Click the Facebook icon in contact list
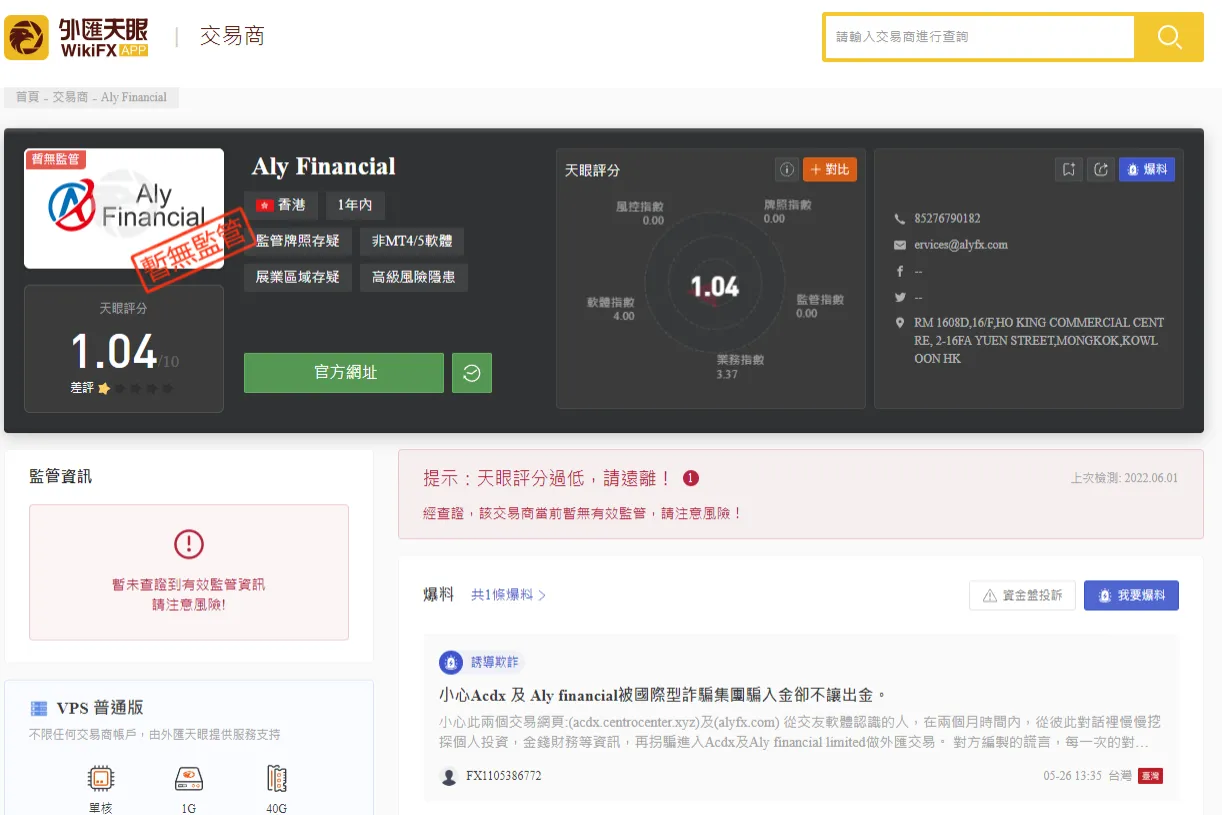The image size is (1222, 815). [x=900, y=271]
